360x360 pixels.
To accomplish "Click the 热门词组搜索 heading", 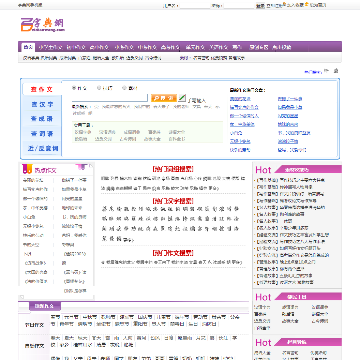I will click(173, 169).
